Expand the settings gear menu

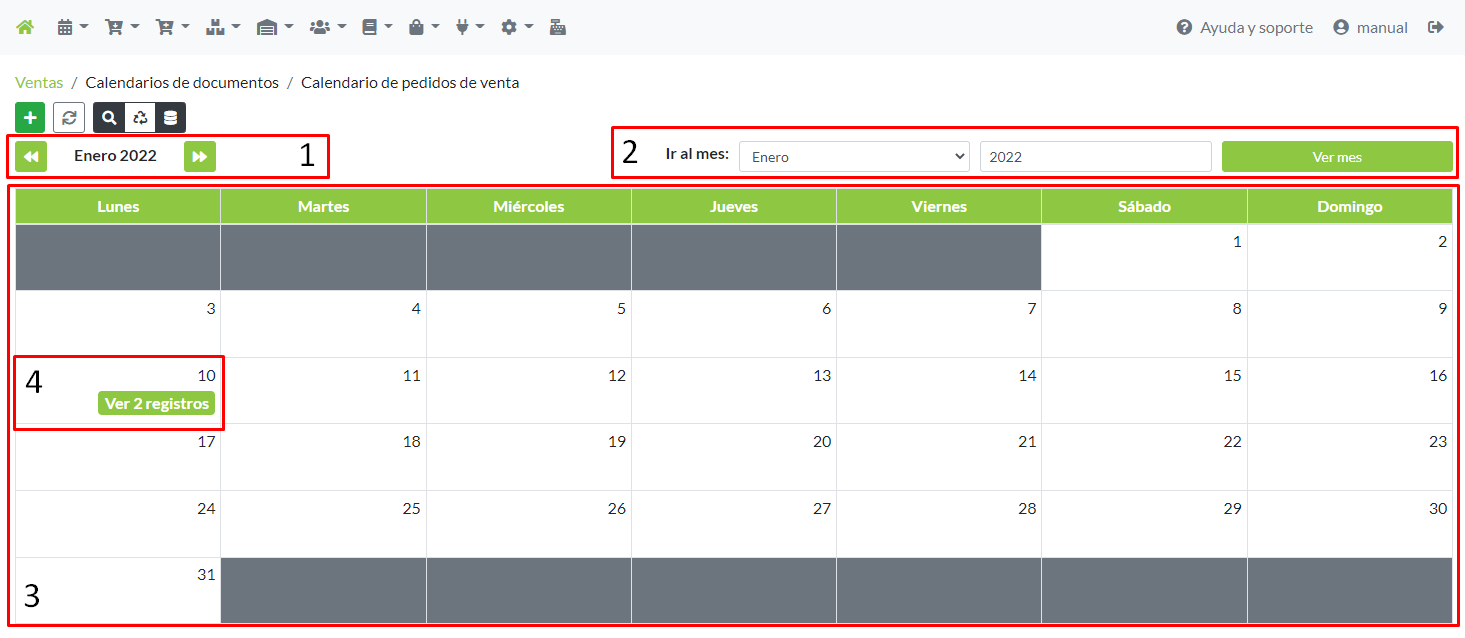point(516,27)
